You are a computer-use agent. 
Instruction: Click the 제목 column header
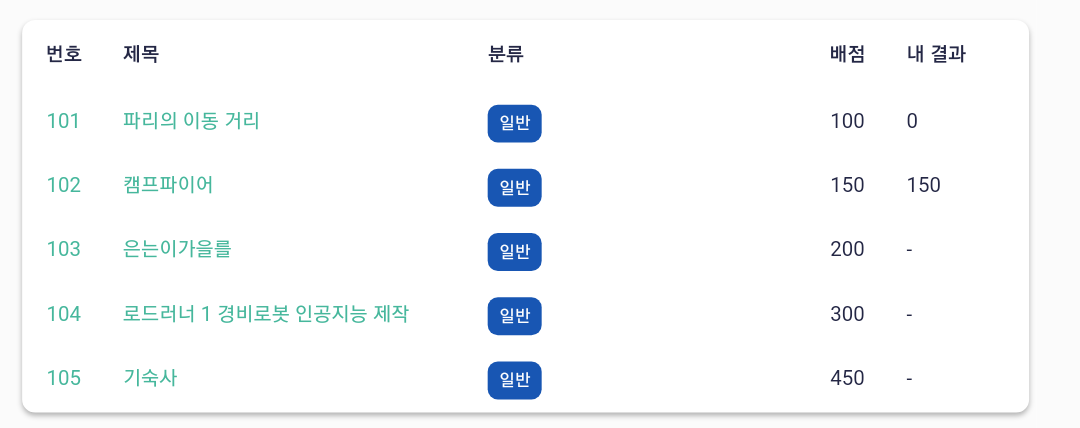click(141, 54)
